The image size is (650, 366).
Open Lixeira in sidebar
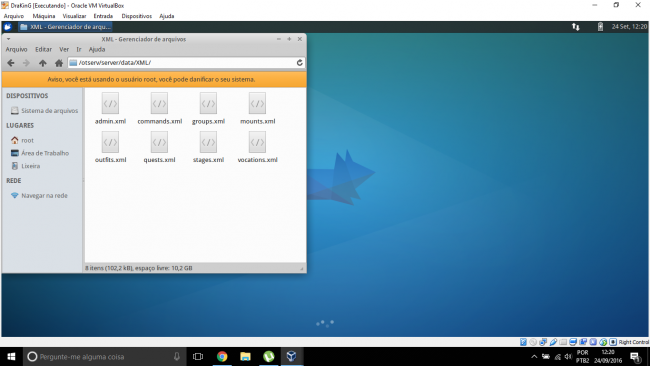(x=26, y=166)
